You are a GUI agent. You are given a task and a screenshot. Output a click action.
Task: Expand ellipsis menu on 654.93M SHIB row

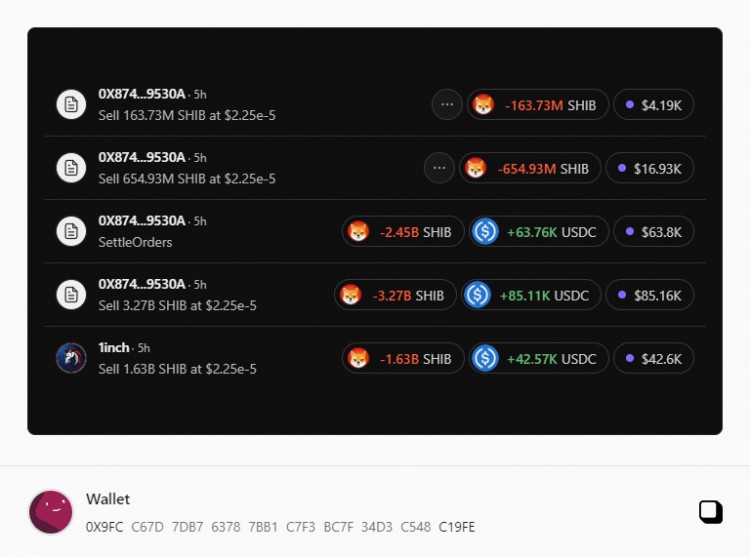439,168
